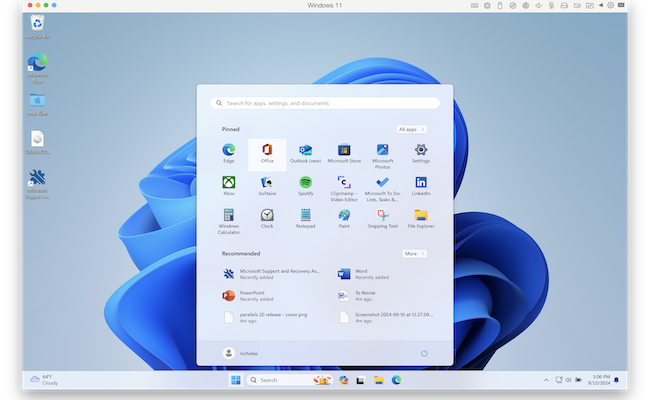The width and height of the screenshot is (650, 400).
Task: Click the Start menu power button
Action: pyautogui.click(x=424, y=353)
